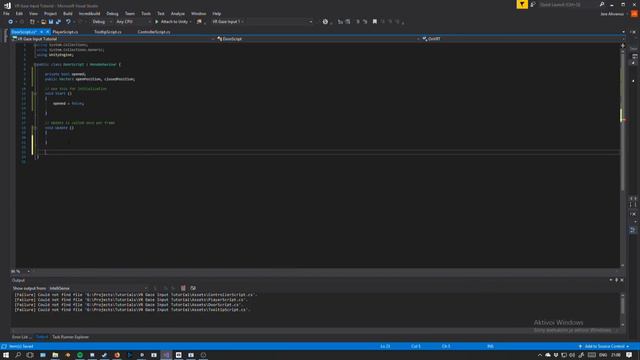Click the editor split-window handle above scrollbar
640x360 pixels.
click(x=622, y=45)
